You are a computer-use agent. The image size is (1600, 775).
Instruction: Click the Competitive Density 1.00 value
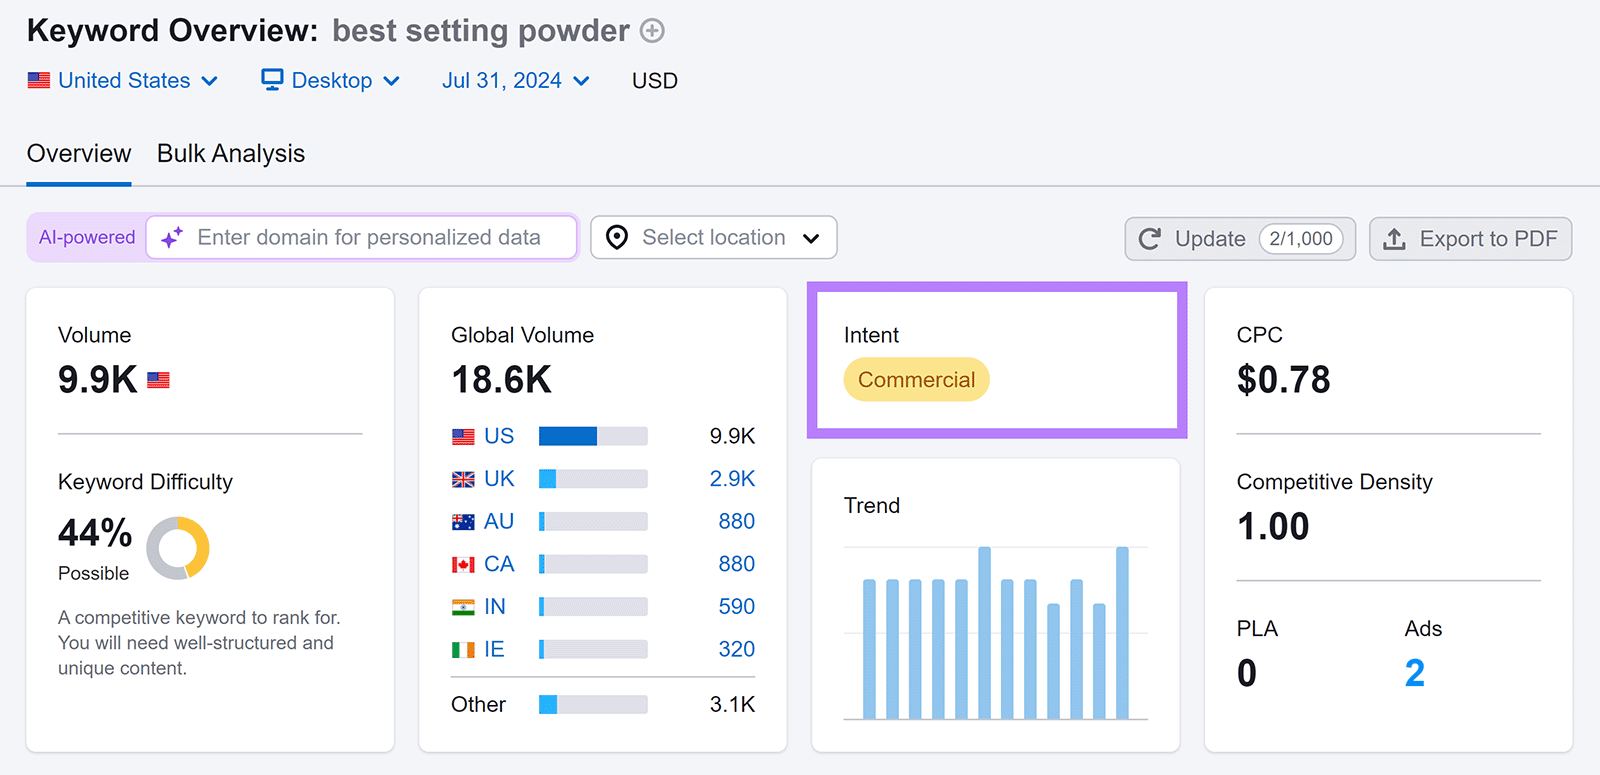coord(1273,527)
